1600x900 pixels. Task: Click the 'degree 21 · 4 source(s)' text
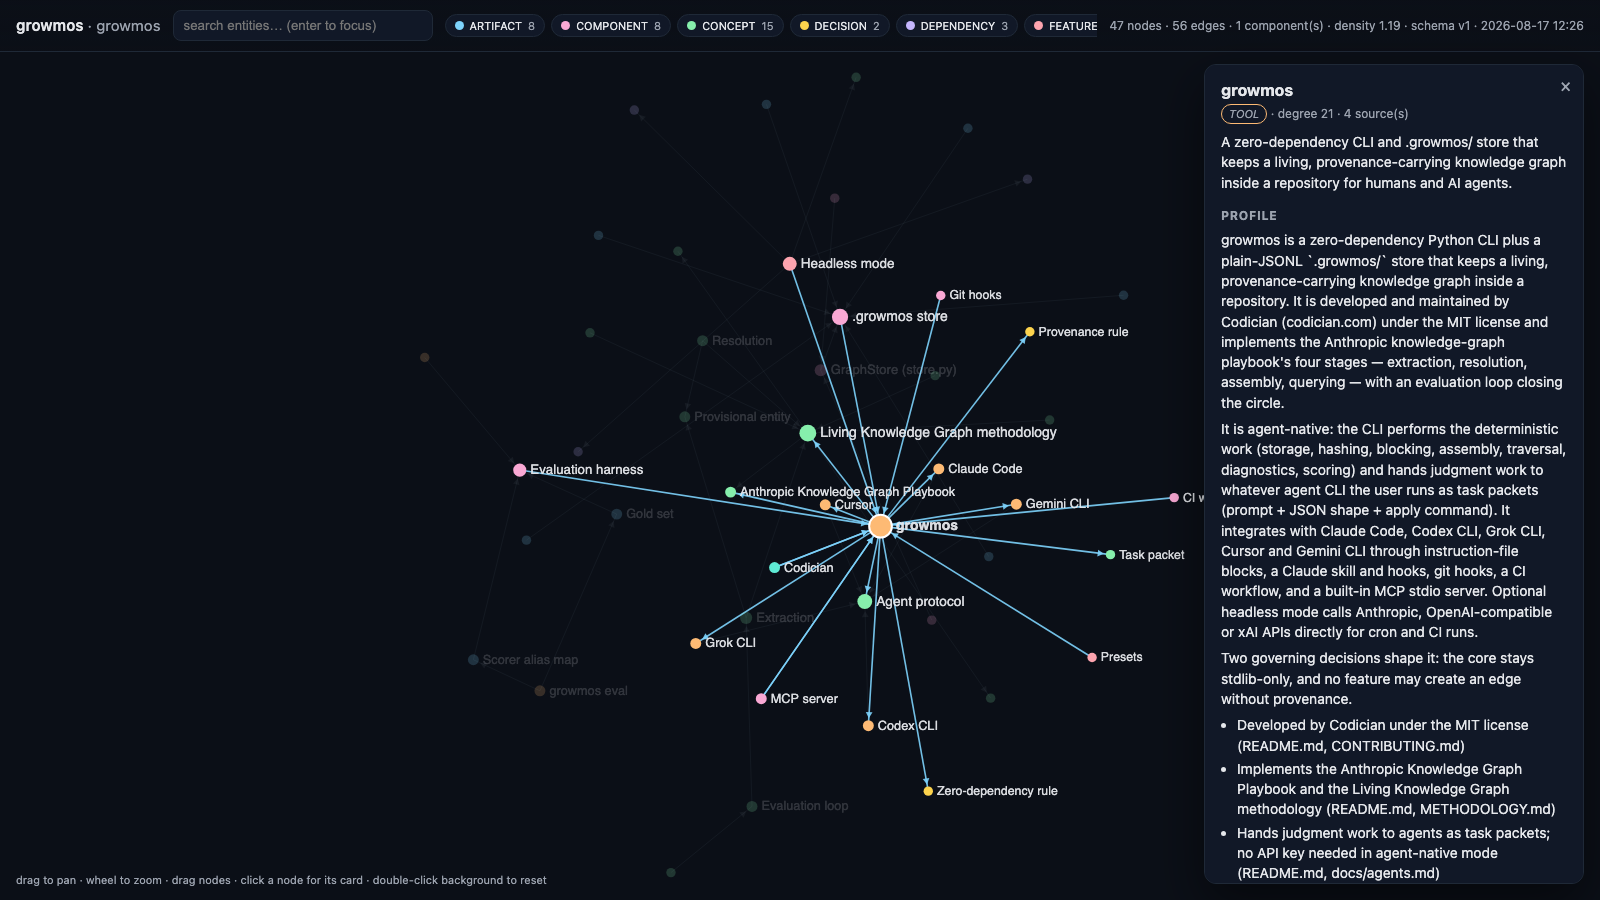1343,114
